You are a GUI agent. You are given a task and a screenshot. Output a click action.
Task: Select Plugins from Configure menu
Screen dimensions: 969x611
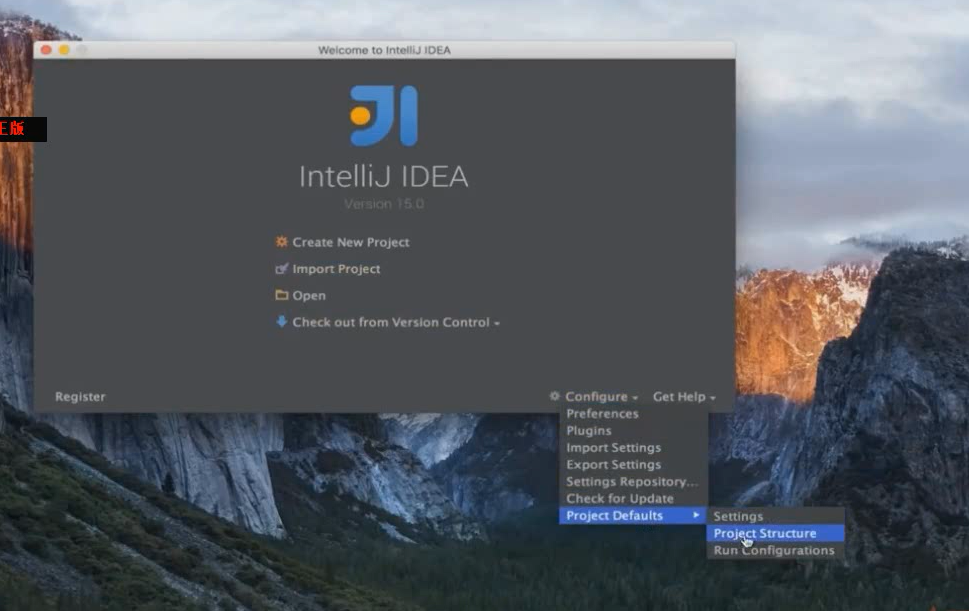point(633,431)
